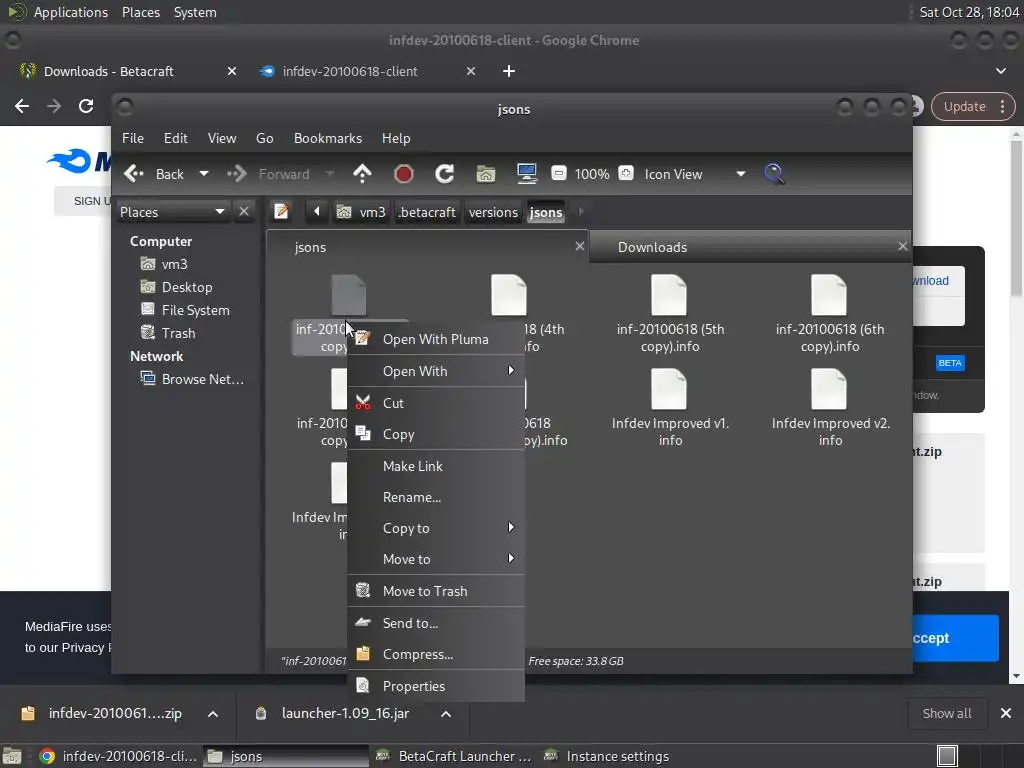Toggle the text-based location edit button
This screenshot has width=1024, height=768.
click(x=282, y=212)
